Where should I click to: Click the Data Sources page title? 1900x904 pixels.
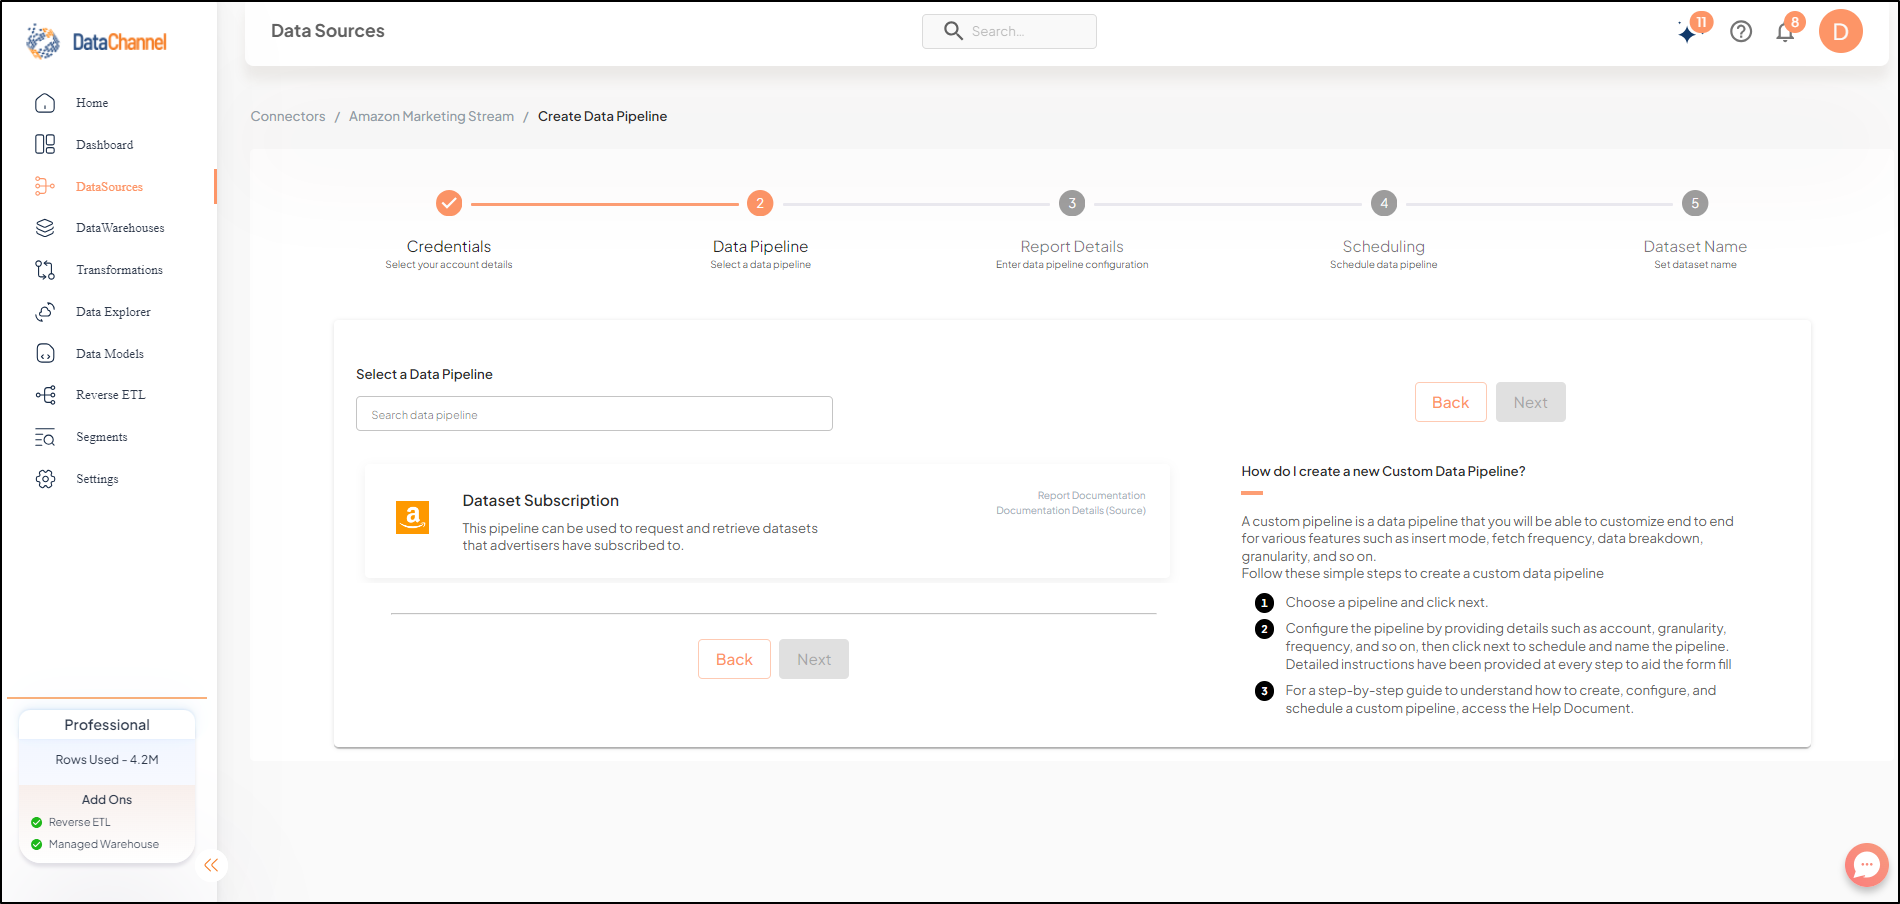(x=328, y=31)
